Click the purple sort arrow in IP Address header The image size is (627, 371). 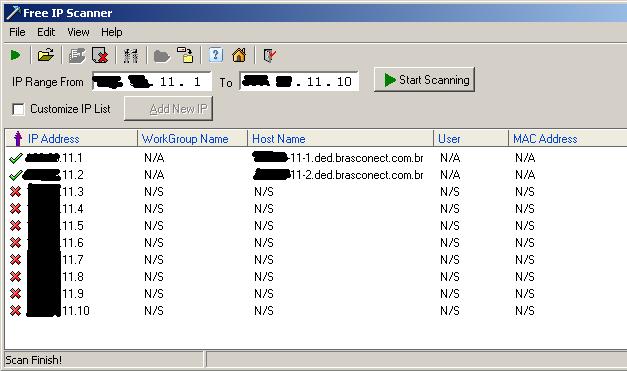(x=18, y=138)
